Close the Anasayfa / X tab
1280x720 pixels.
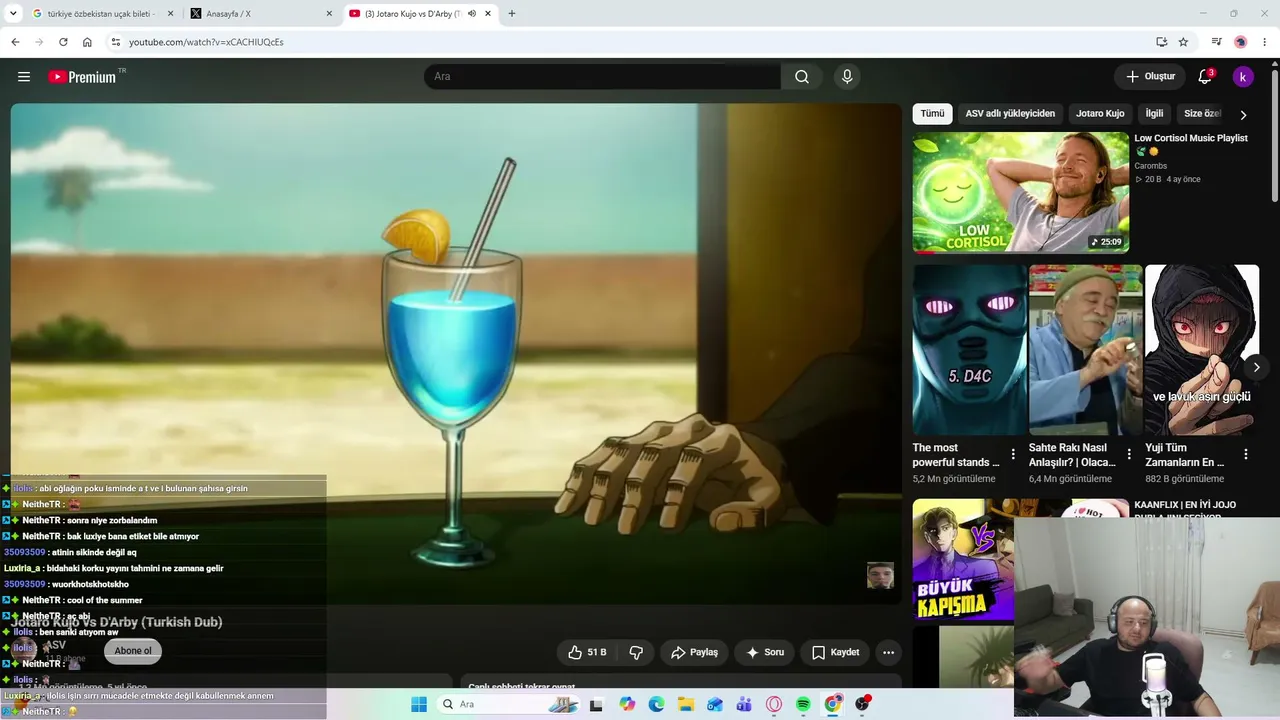pyautogui.click(x=329, y=14)
